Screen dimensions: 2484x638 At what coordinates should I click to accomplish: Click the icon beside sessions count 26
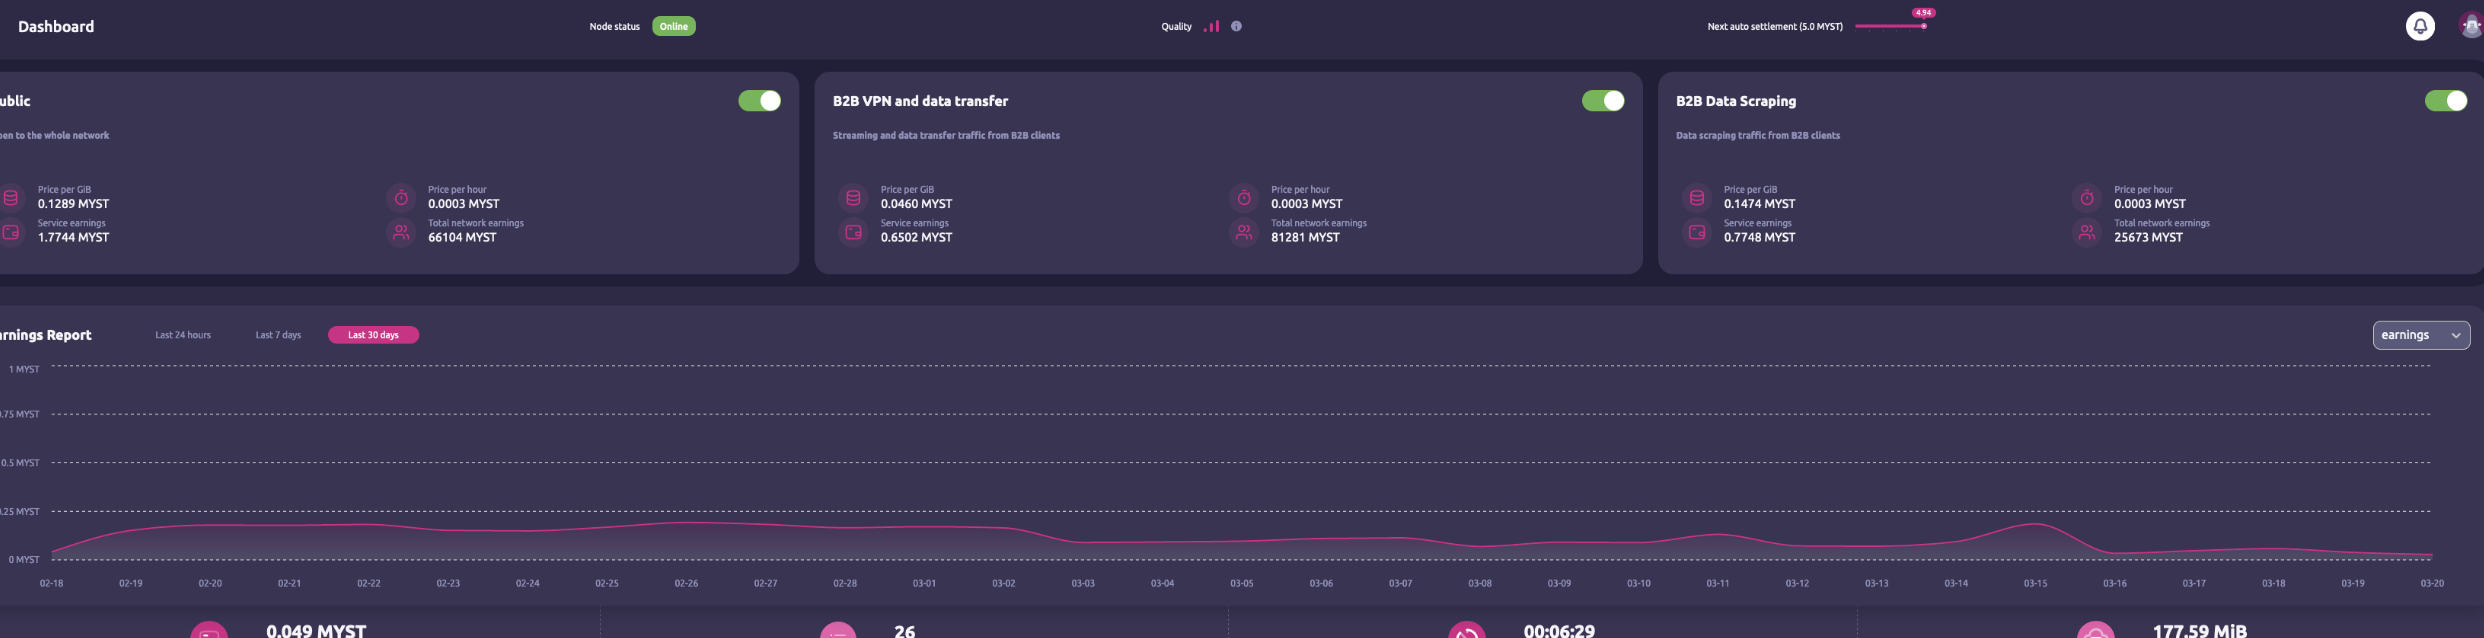click(x=838, y=632)
